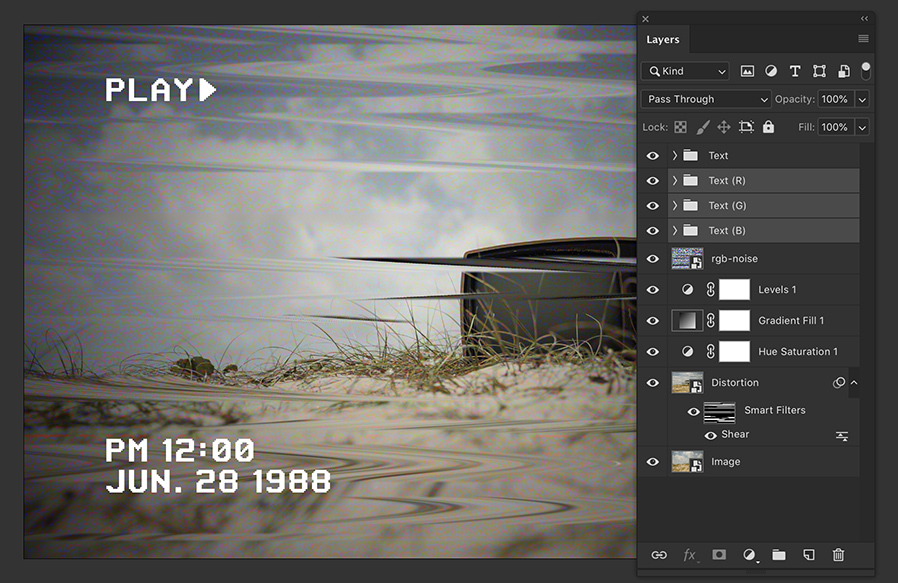
Task: Lock transparent pixels icon
Action: point(680,127)
